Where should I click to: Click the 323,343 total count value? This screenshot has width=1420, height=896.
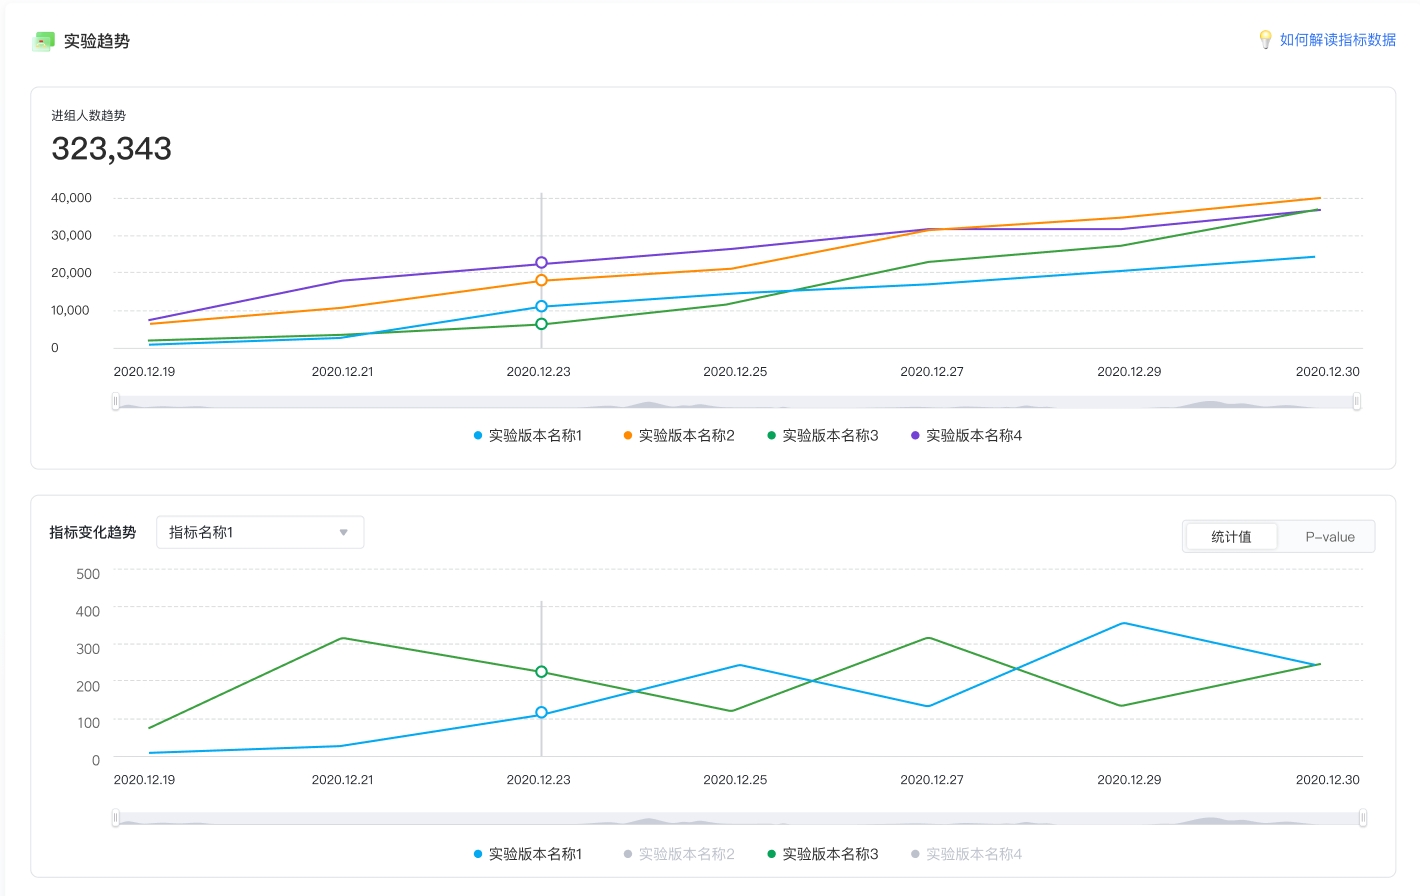[x=112, y=149]
